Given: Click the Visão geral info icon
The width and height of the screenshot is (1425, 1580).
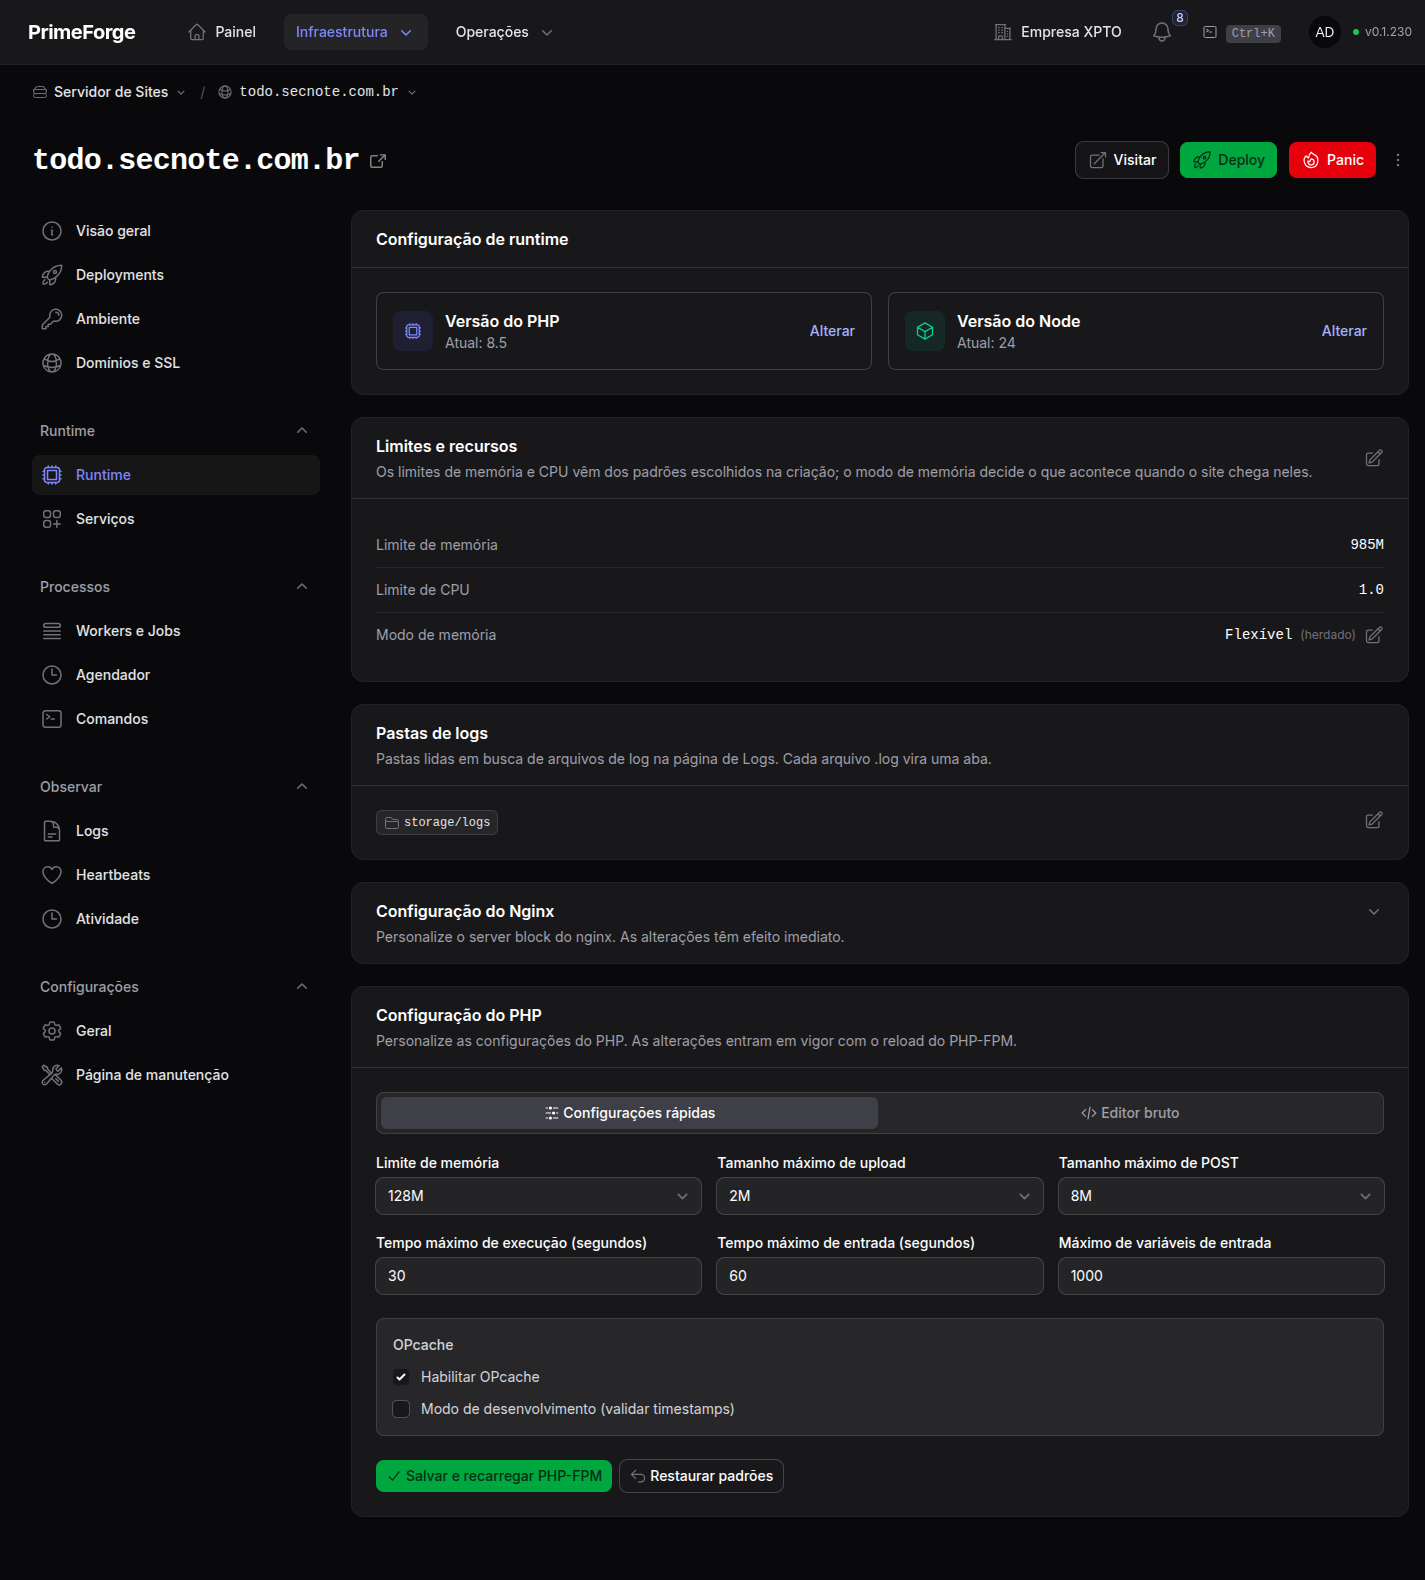Looking at the screenshot, I should click(52, 231).
